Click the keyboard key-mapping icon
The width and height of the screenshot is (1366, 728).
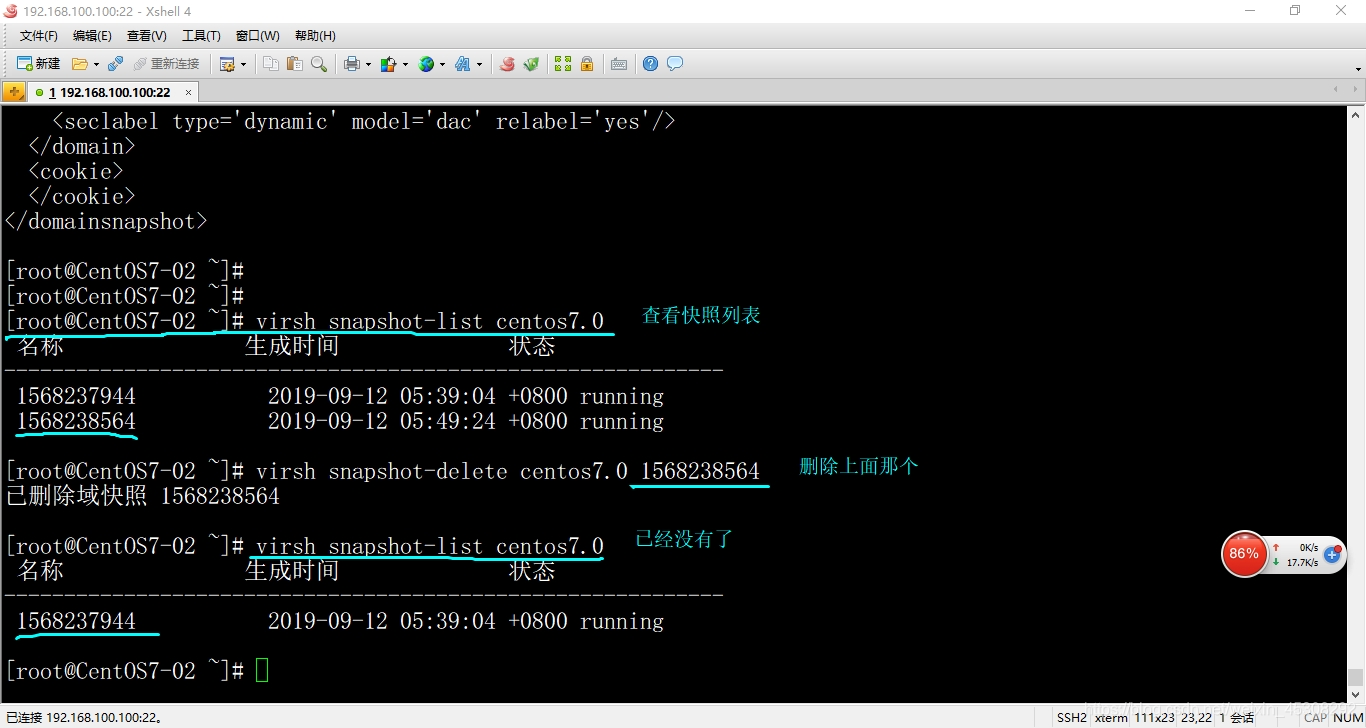point(619,64)
